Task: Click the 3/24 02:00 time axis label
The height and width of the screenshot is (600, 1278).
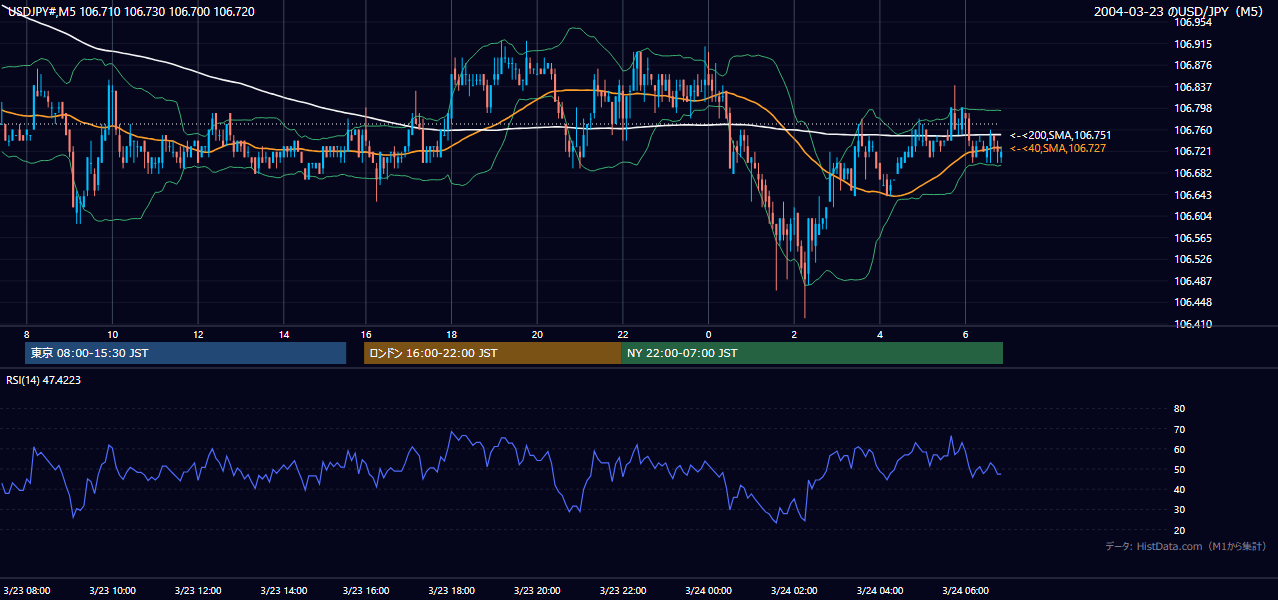Action: [x=794, y=590]
